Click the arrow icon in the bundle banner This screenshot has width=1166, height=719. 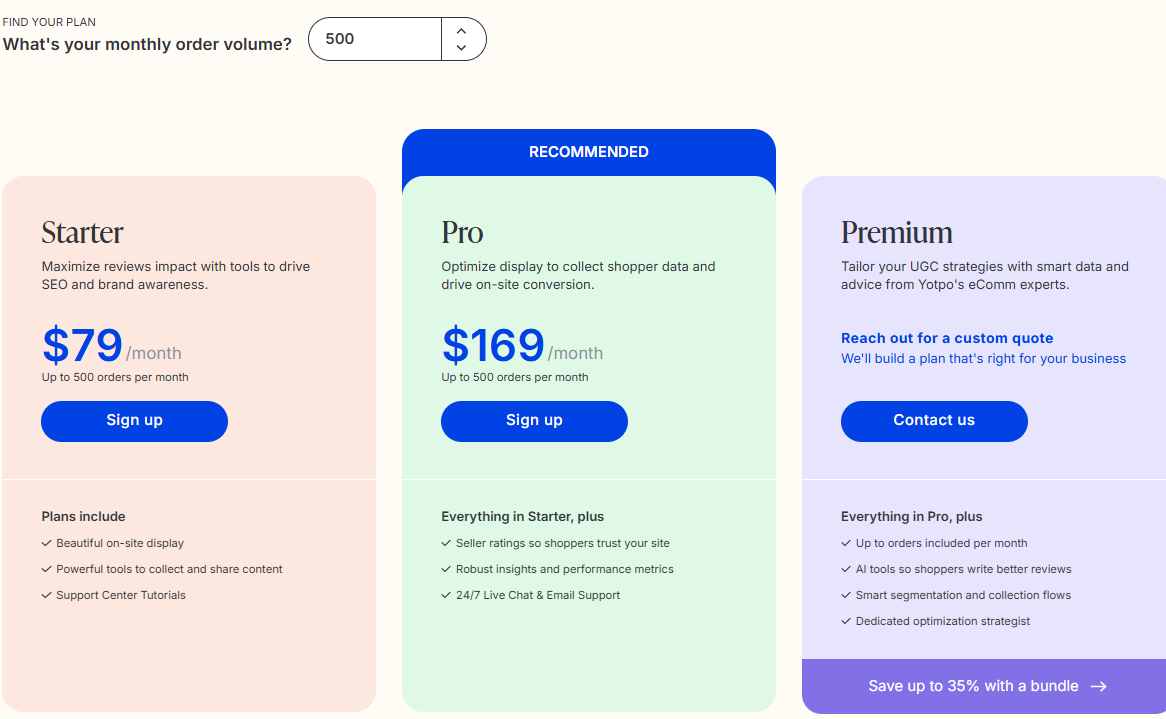[1099, 686]
